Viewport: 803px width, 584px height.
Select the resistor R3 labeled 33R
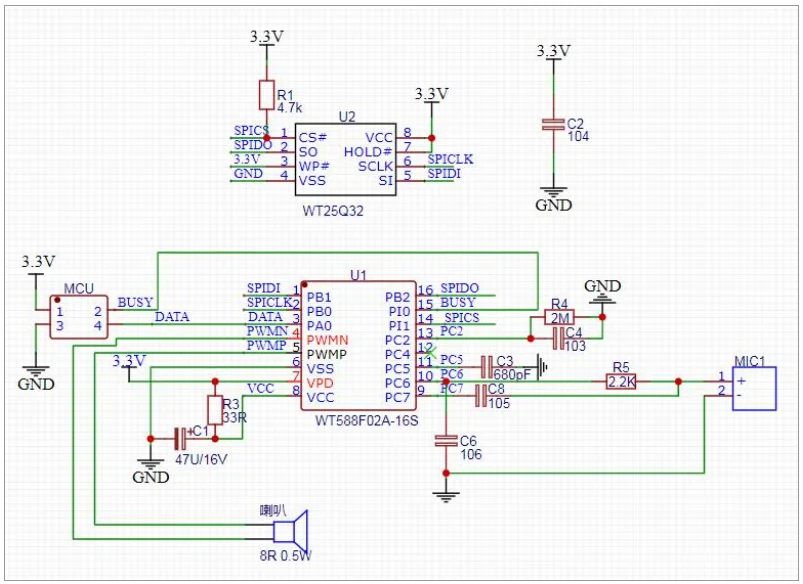pyautogui.click(x=215, y=408)
